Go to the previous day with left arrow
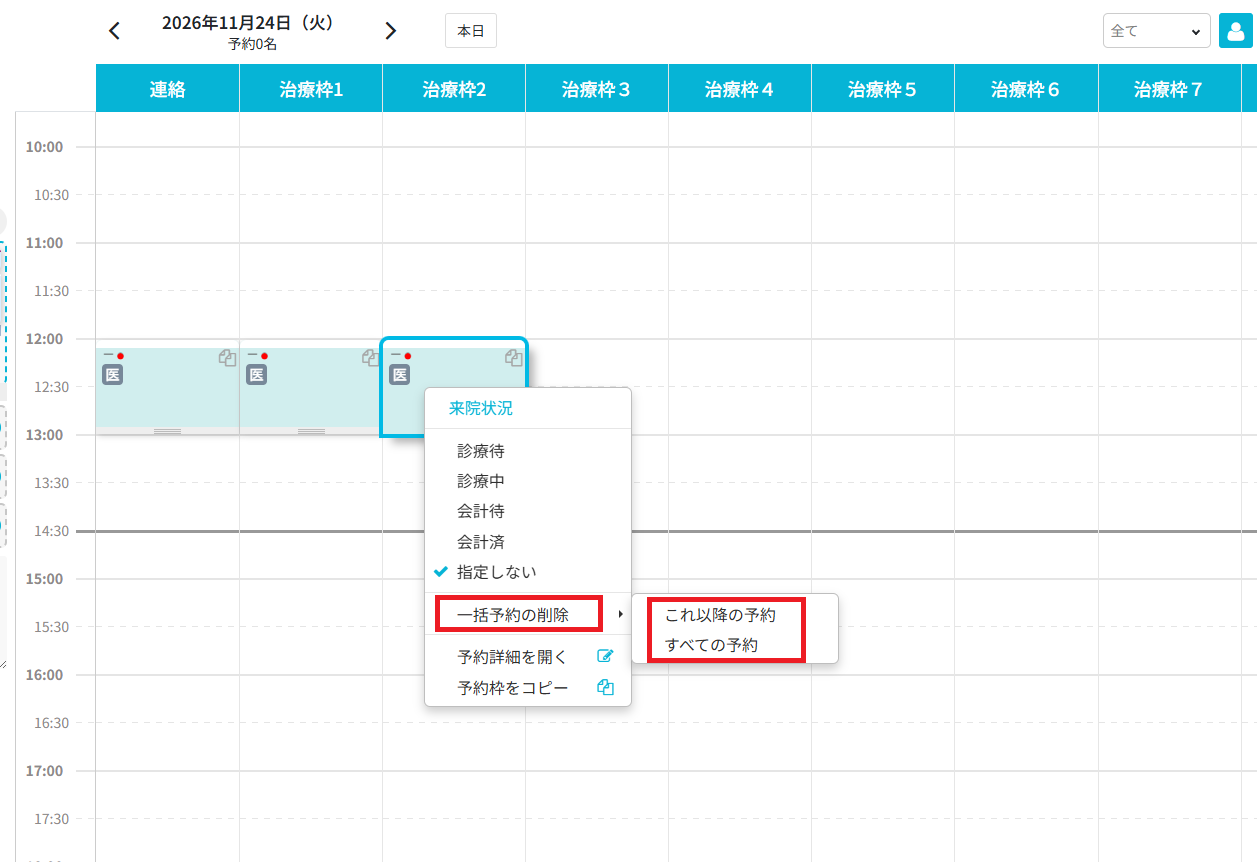Screen dimensions: 1257x862 (114, 31)
